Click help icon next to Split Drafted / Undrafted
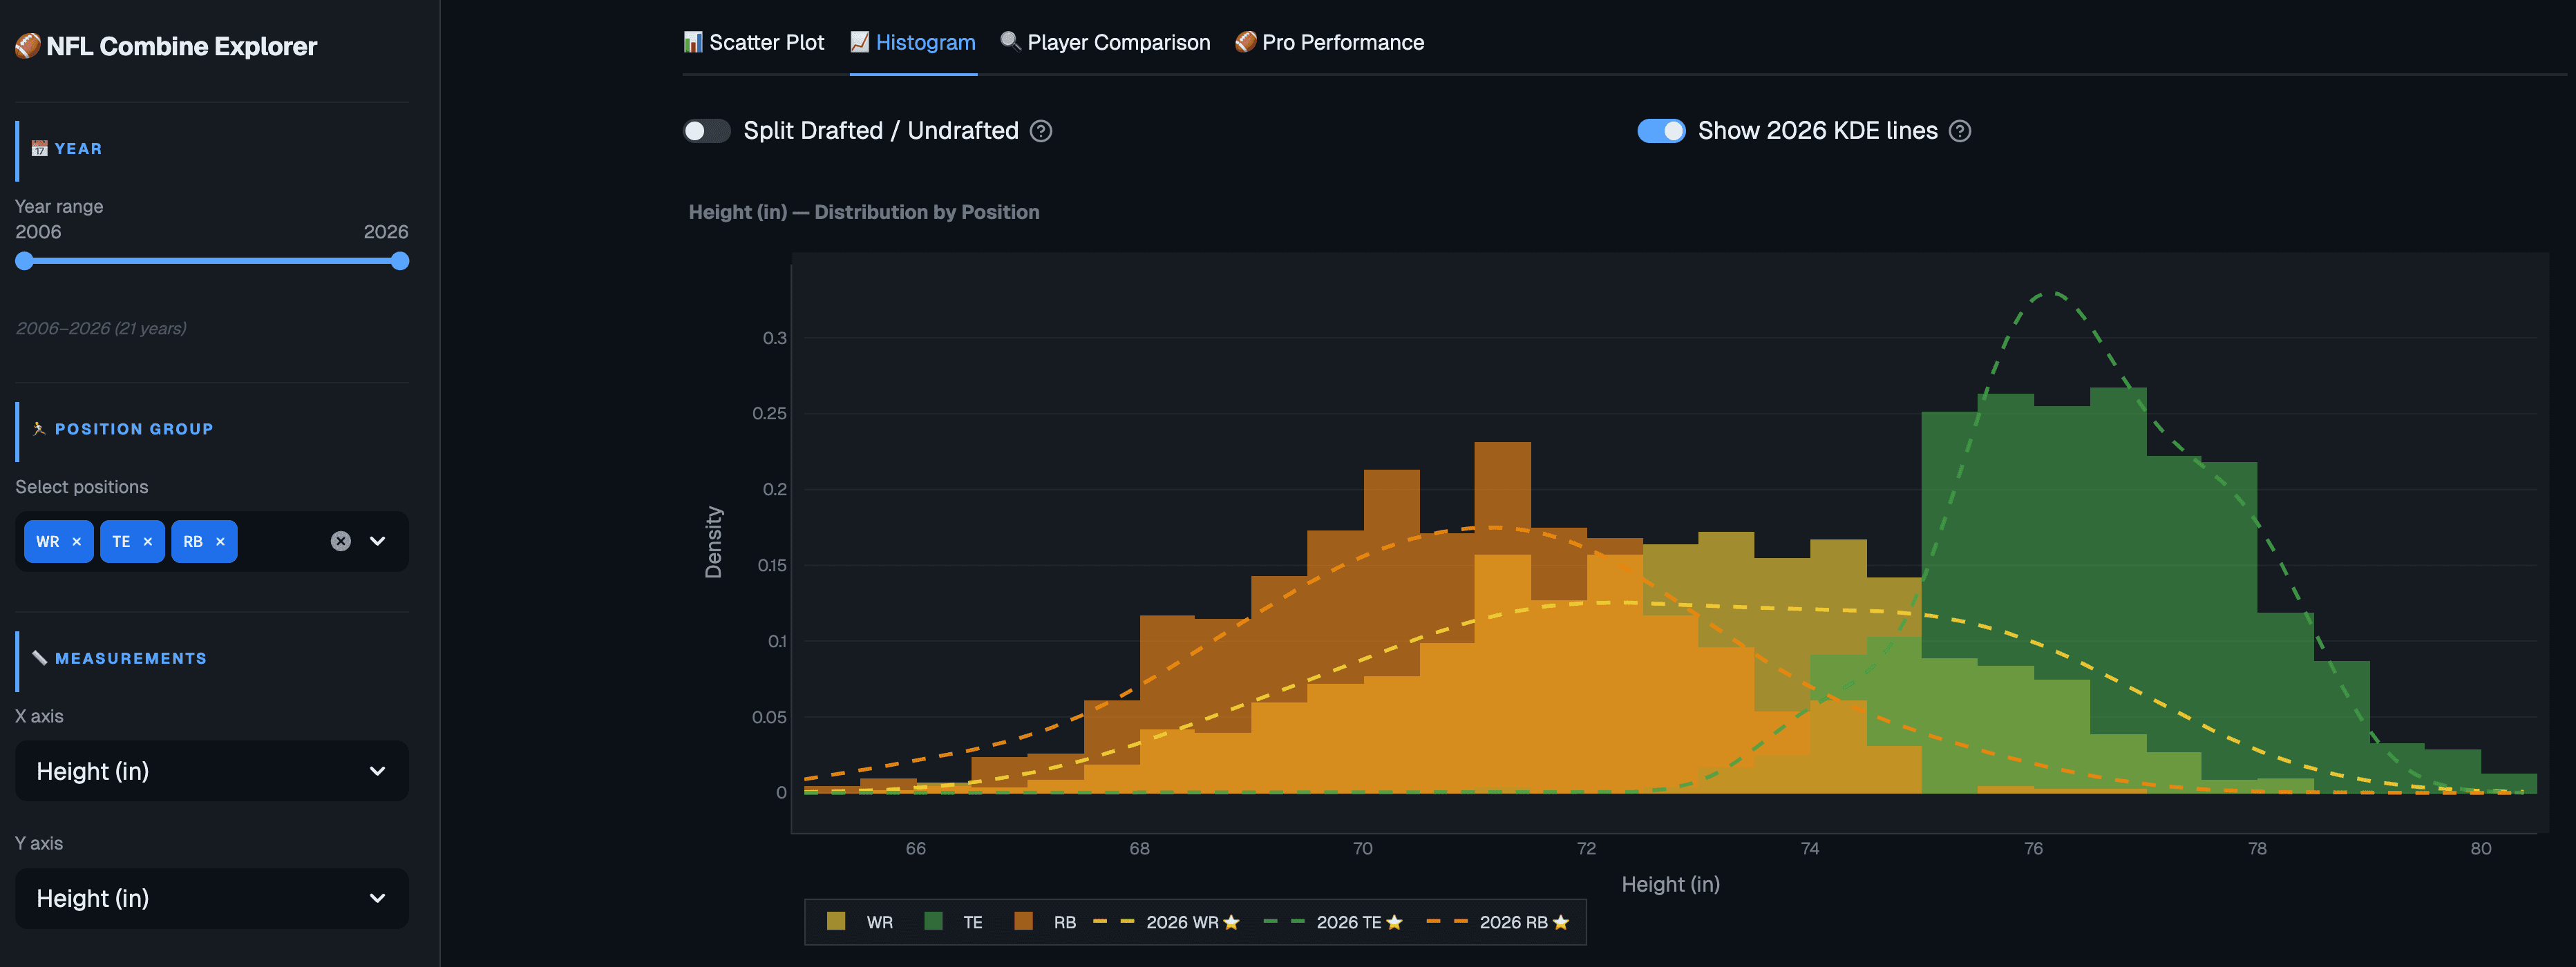 (1041, 131)
